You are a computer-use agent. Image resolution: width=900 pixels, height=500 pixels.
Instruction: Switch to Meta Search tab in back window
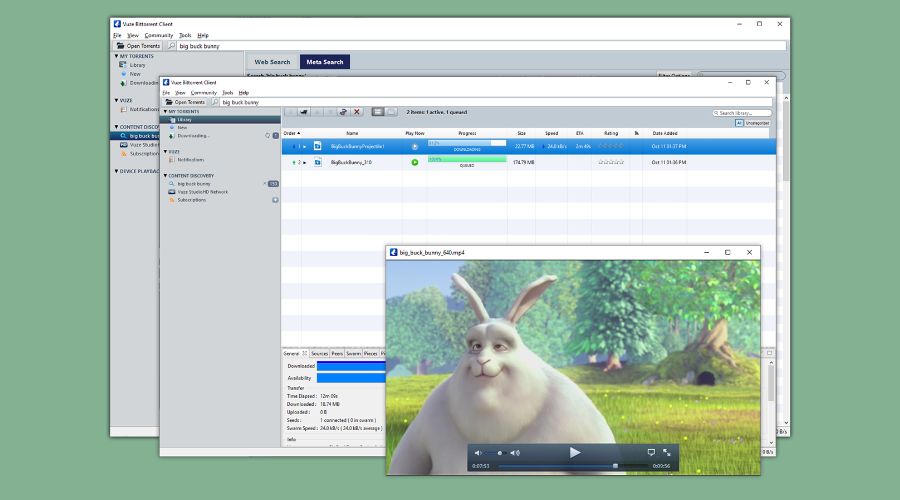[325, 61]
